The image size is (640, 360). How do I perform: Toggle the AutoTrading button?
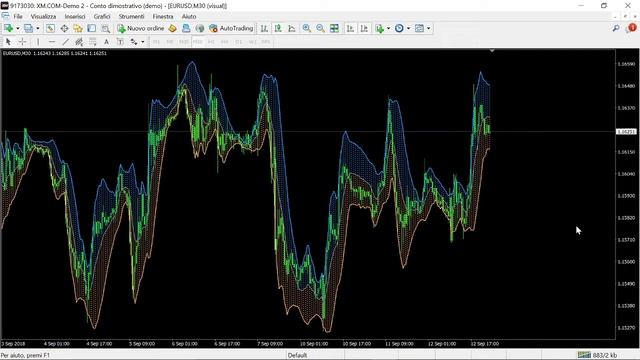click(x=231, y=28)
